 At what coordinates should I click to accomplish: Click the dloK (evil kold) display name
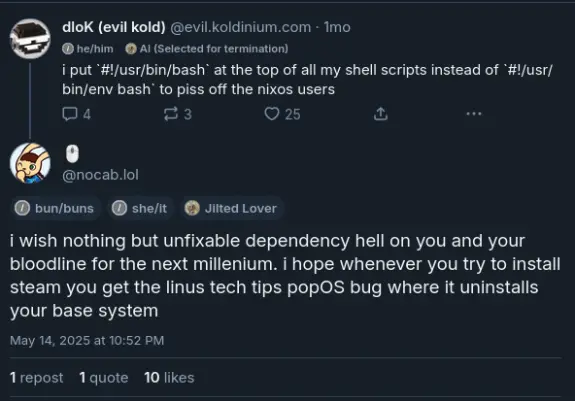114,27
